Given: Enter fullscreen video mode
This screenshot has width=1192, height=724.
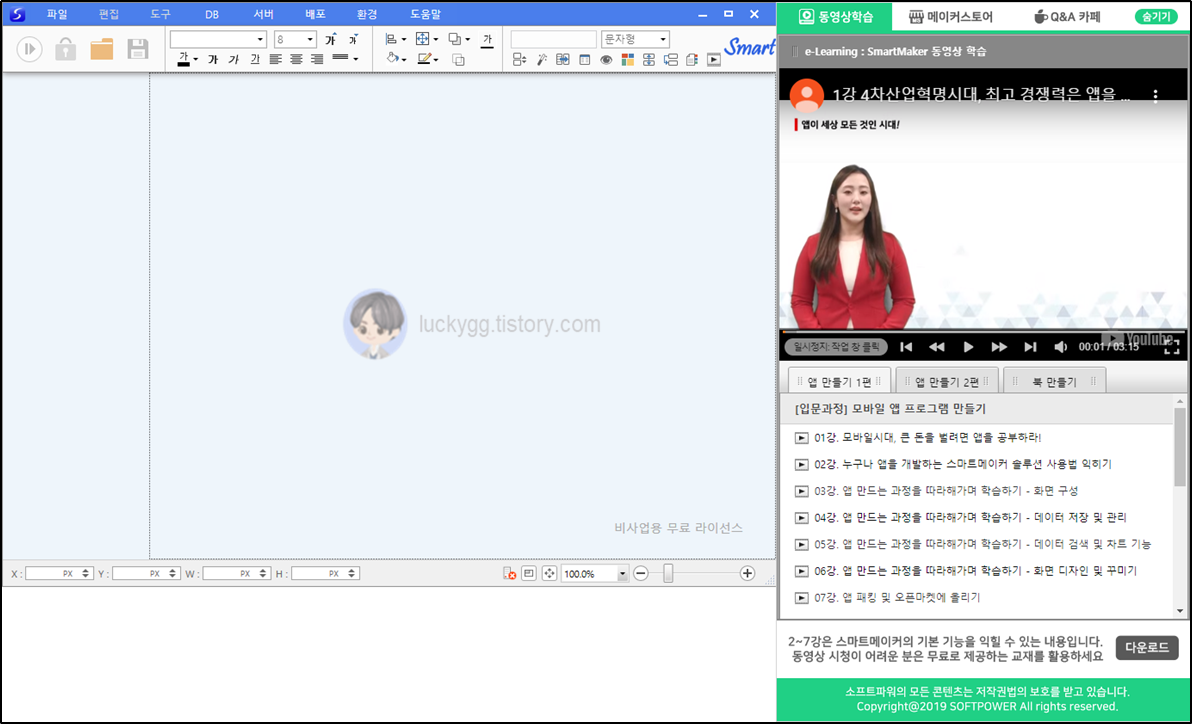Looking at the screenshot, I should tap(1171, 347).
